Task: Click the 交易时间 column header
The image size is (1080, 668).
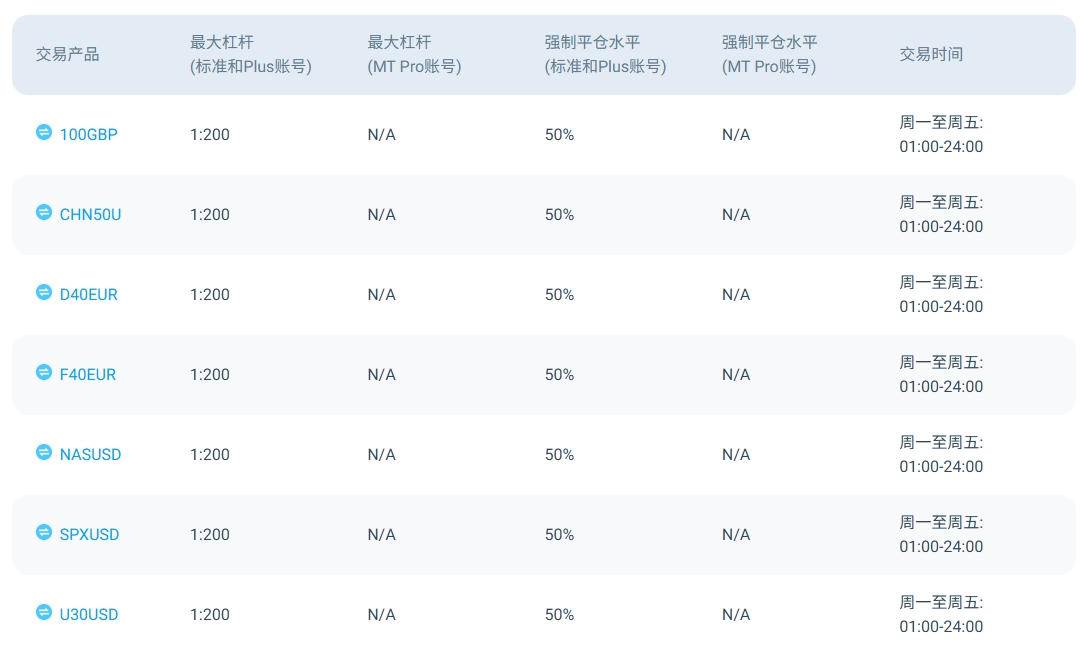Action: pyautogui.click(x=930, y=54)
